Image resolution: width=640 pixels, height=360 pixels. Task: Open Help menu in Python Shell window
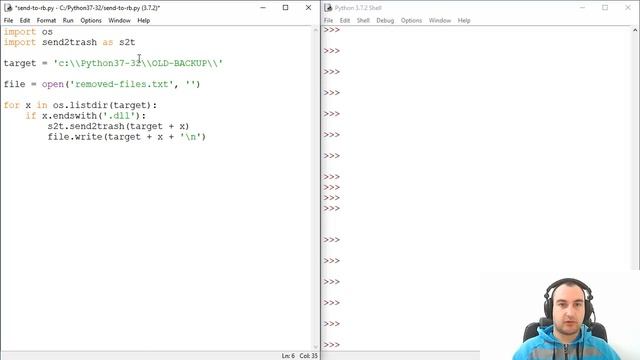click(x=464, y=20)
